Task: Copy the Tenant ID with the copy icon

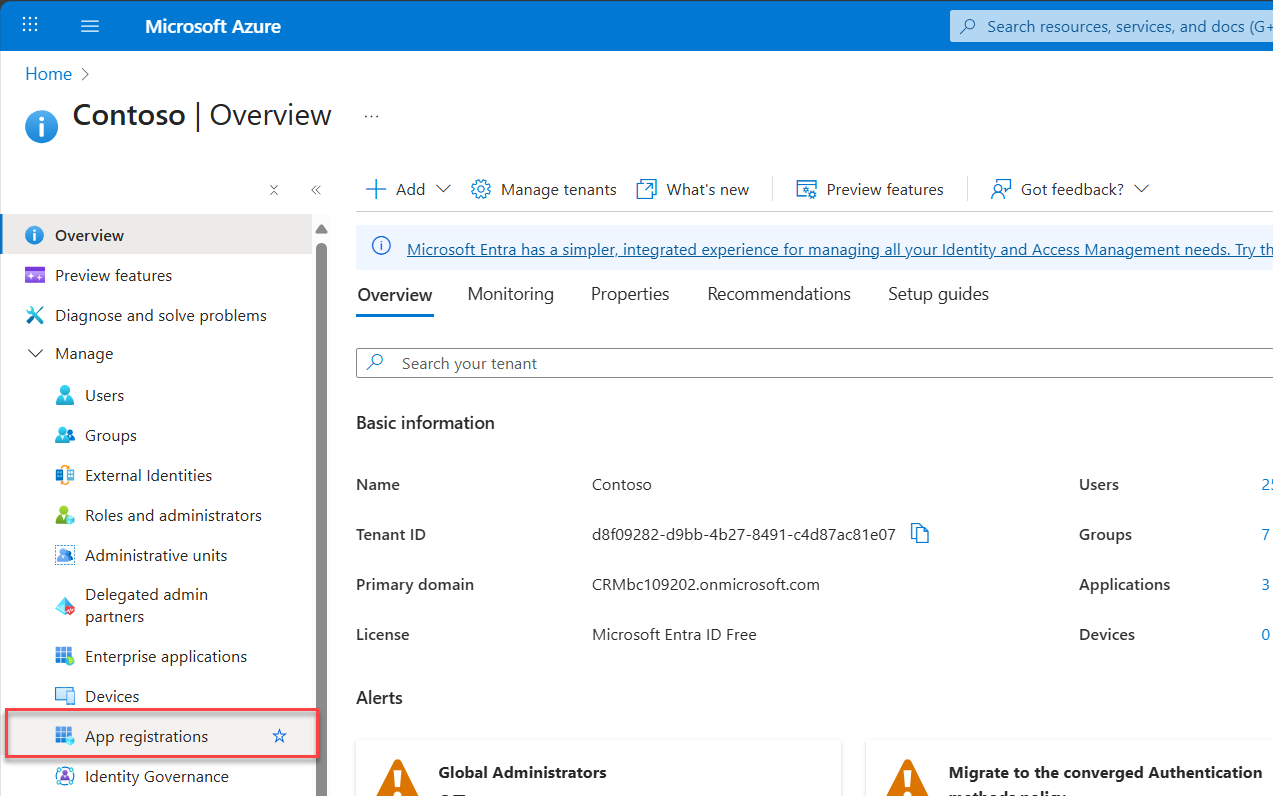Action: (920, 534)
